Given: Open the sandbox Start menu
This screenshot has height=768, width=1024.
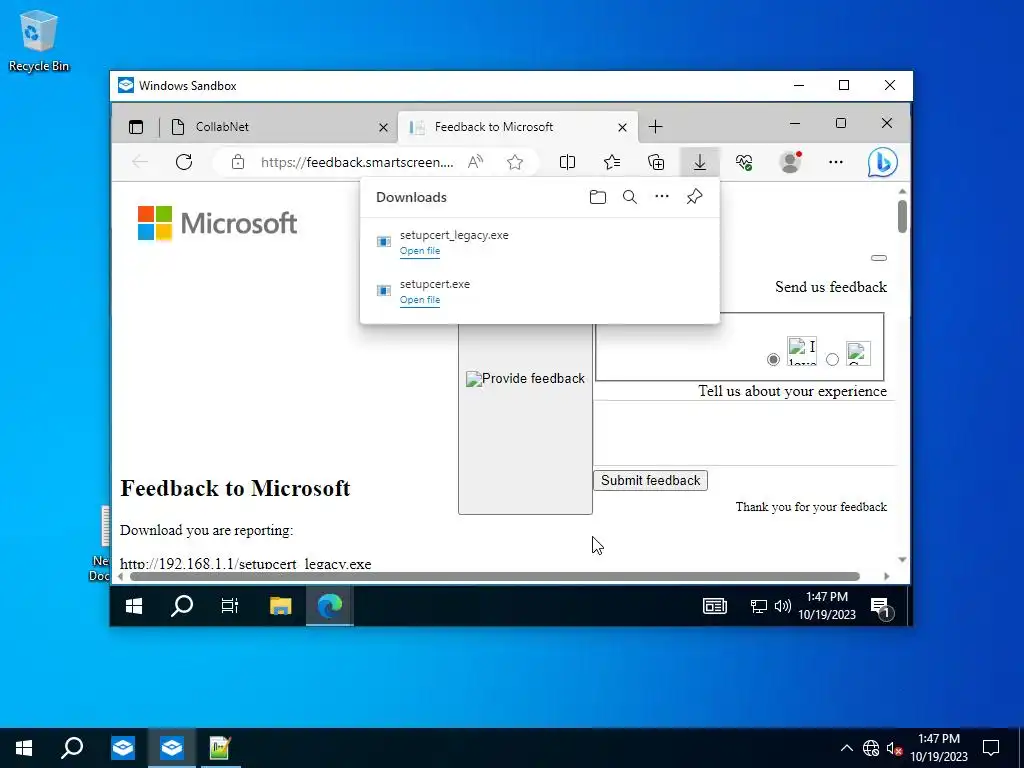Looking at the screenshot, I should tap(134, 606).
